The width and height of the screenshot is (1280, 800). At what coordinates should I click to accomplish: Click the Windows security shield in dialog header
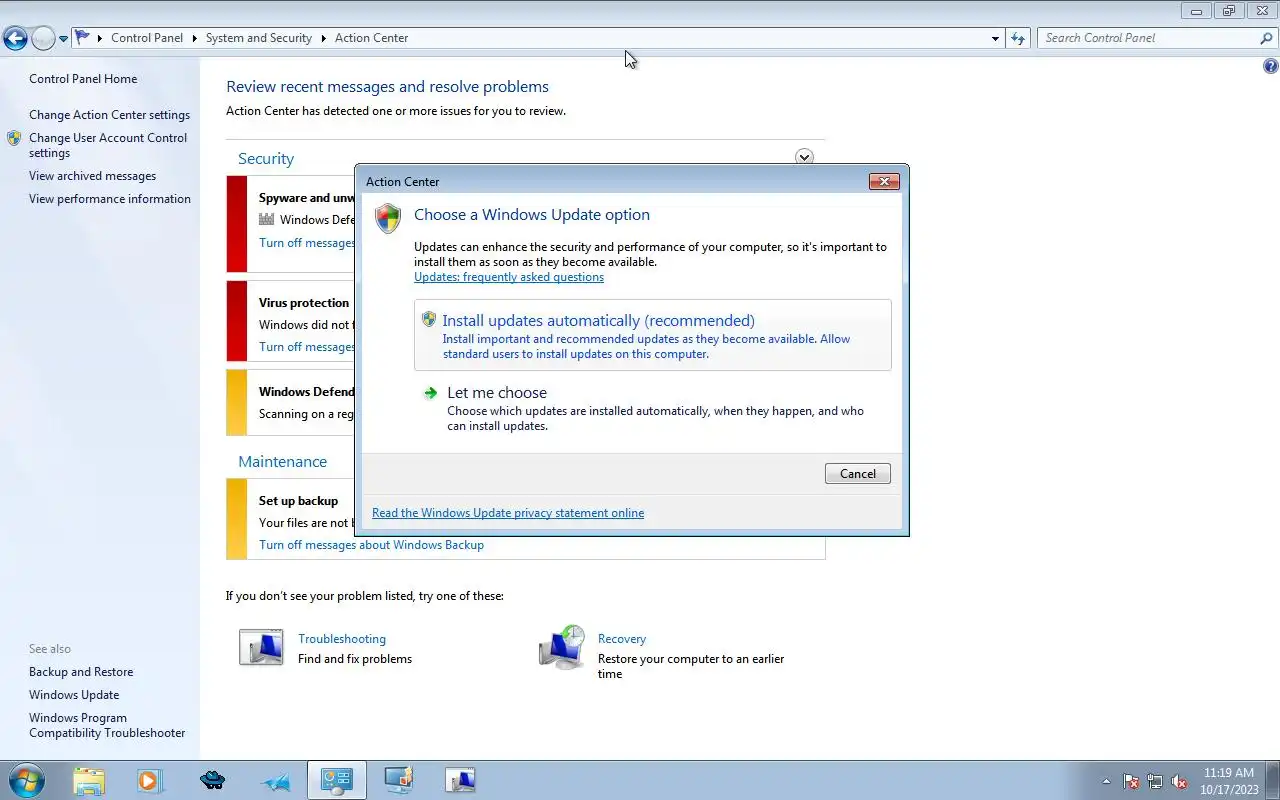tap(388, 219)
